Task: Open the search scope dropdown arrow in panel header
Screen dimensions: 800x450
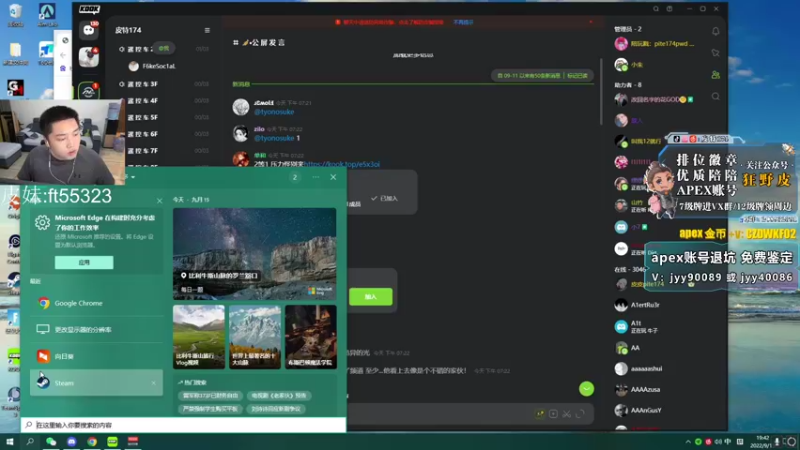Action: pos(133,177)
